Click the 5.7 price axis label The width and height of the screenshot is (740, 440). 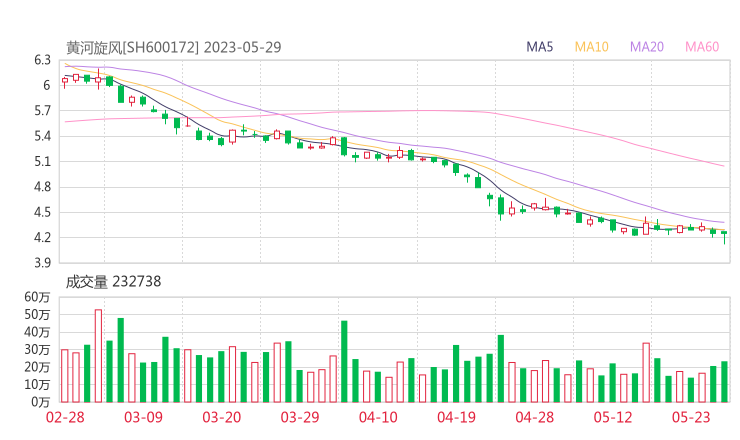point(42,111)
